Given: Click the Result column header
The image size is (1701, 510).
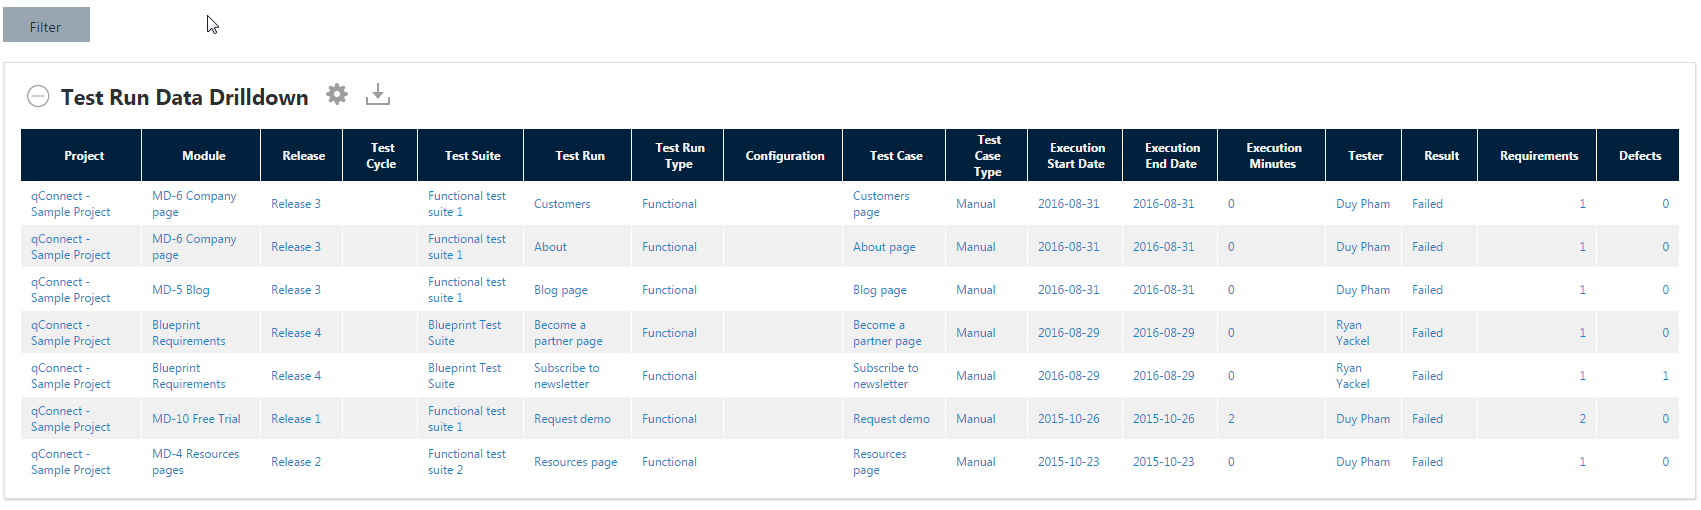Looking at the screenshot, I should pos(1441,156).
